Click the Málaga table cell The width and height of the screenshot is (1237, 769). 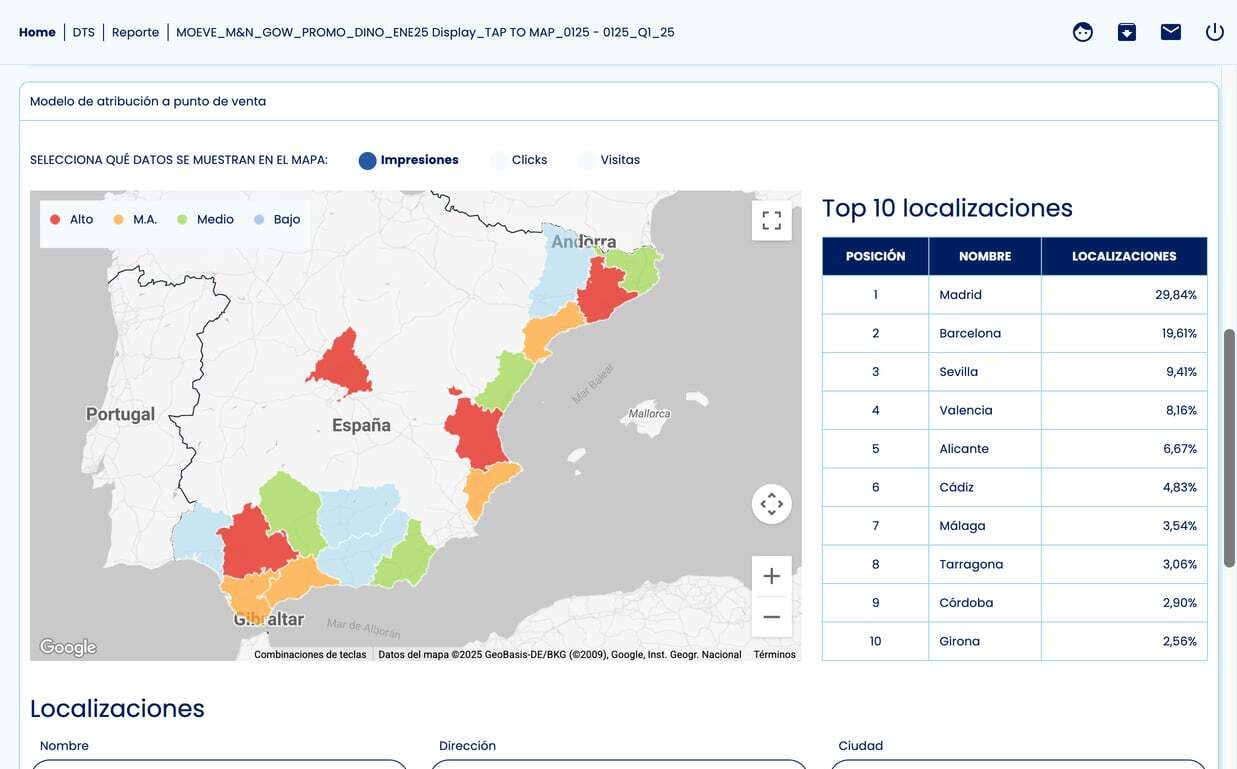(985, 526)
